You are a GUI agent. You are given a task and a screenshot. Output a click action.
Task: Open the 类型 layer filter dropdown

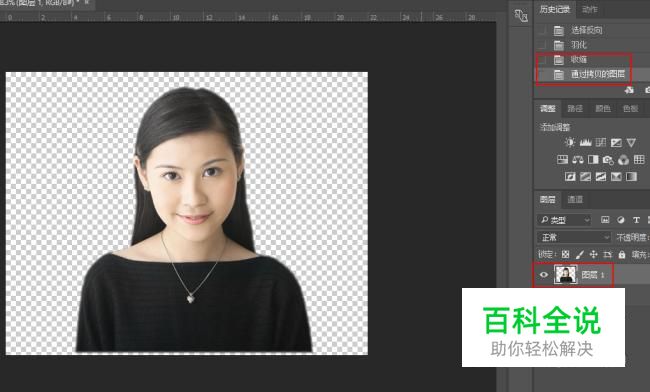564,220
